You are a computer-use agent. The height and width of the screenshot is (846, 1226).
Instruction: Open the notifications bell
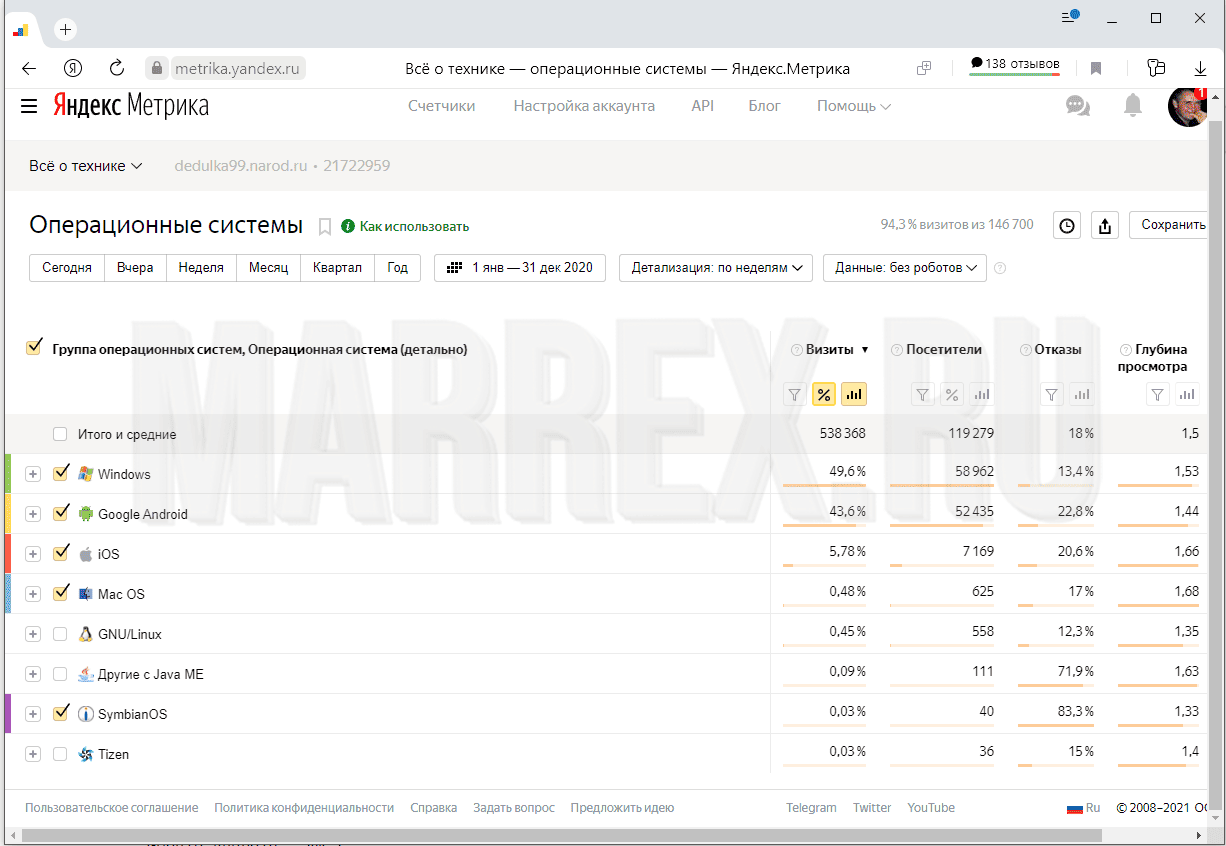1132,106
